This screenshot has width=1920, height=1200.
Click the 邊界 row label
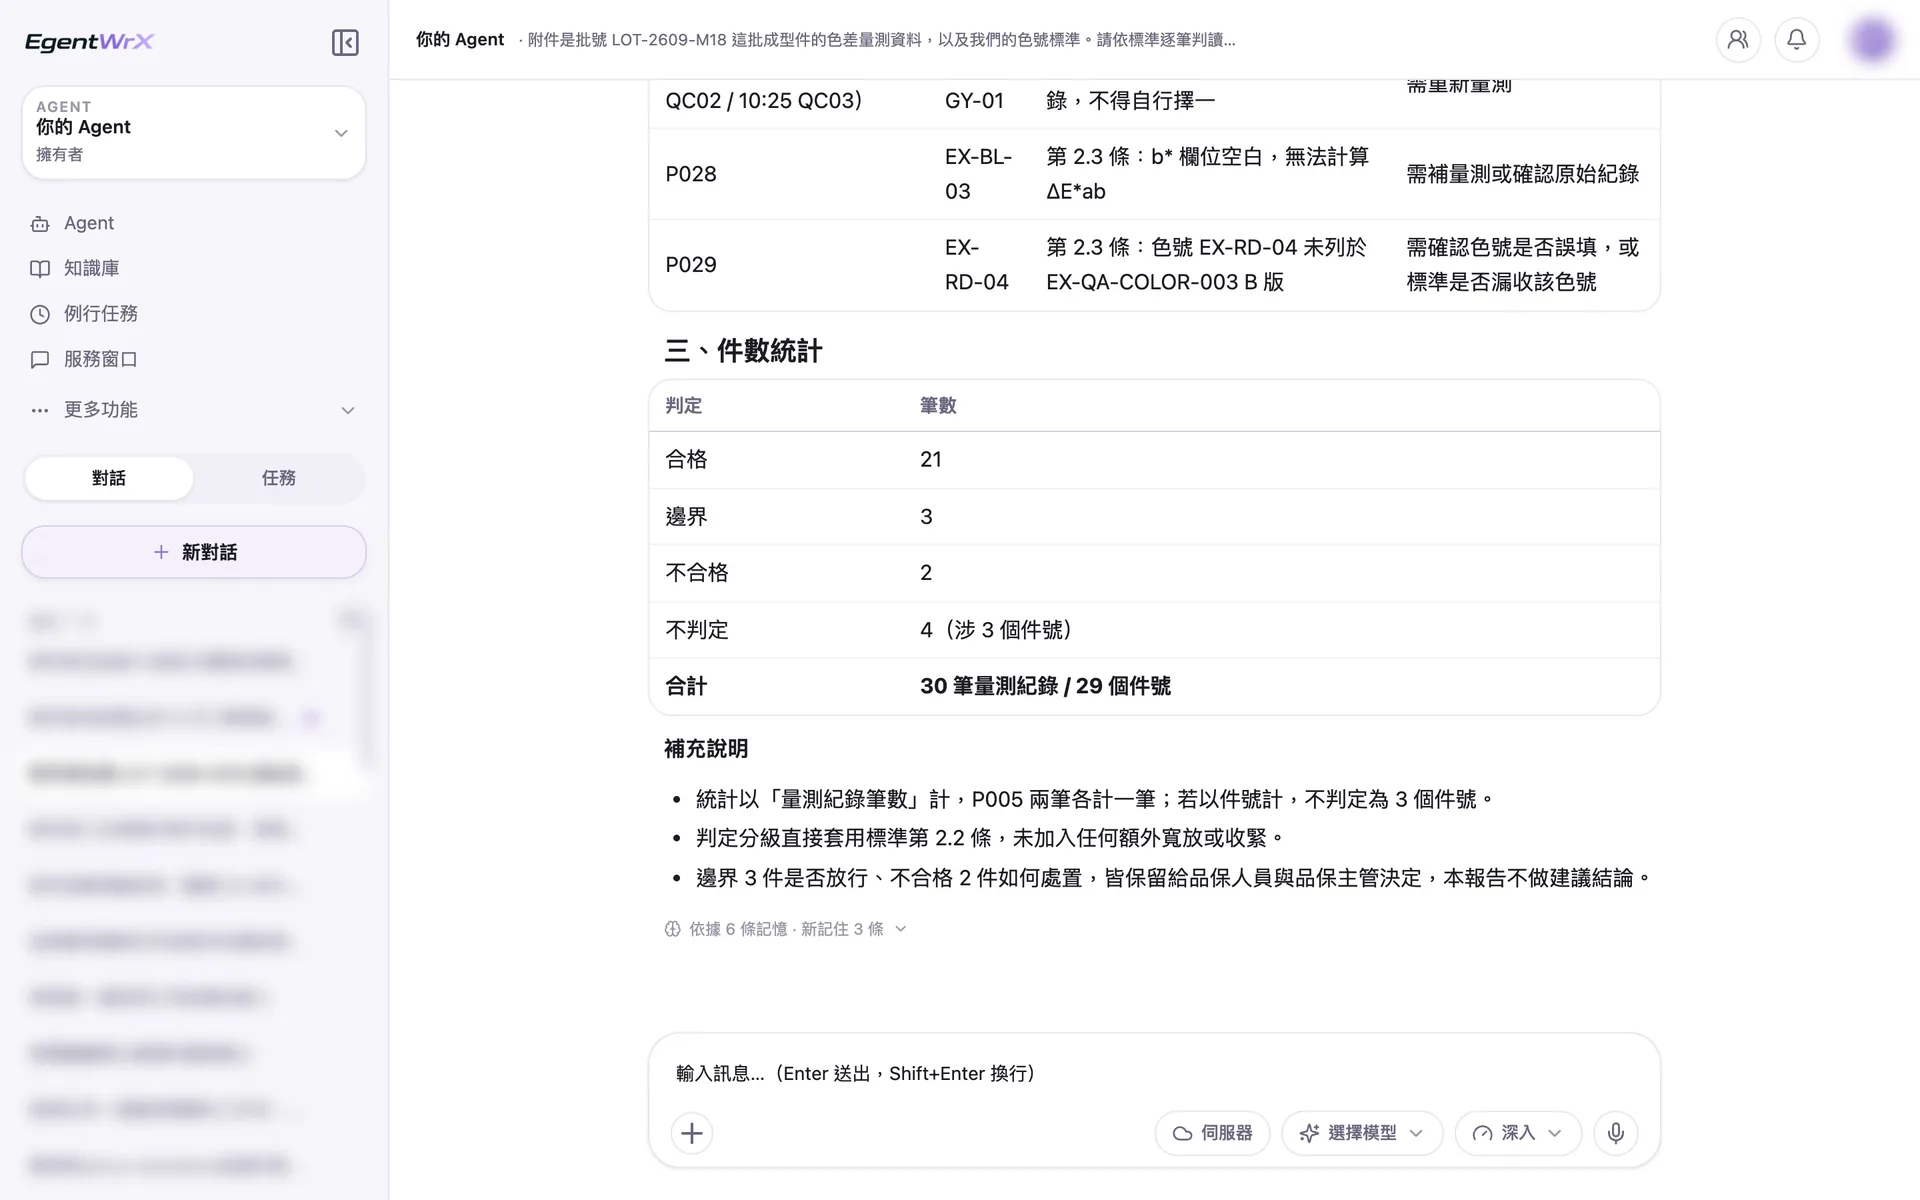pyautogui.click(x=686, y=517)
